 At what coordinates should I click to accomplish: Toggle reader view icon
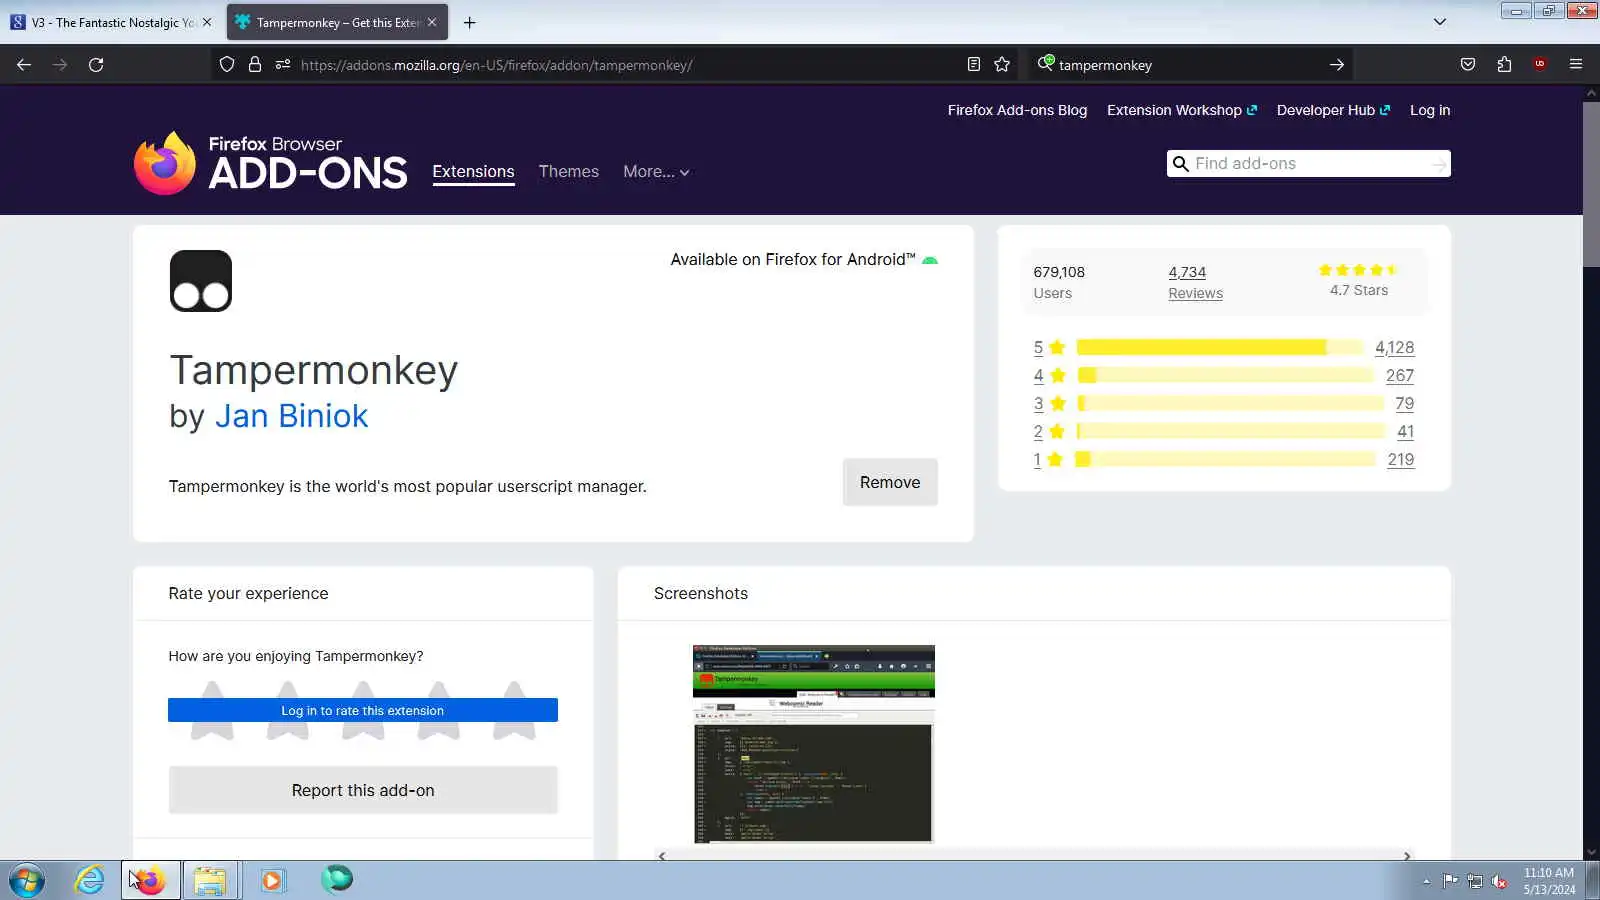point(974,65)
